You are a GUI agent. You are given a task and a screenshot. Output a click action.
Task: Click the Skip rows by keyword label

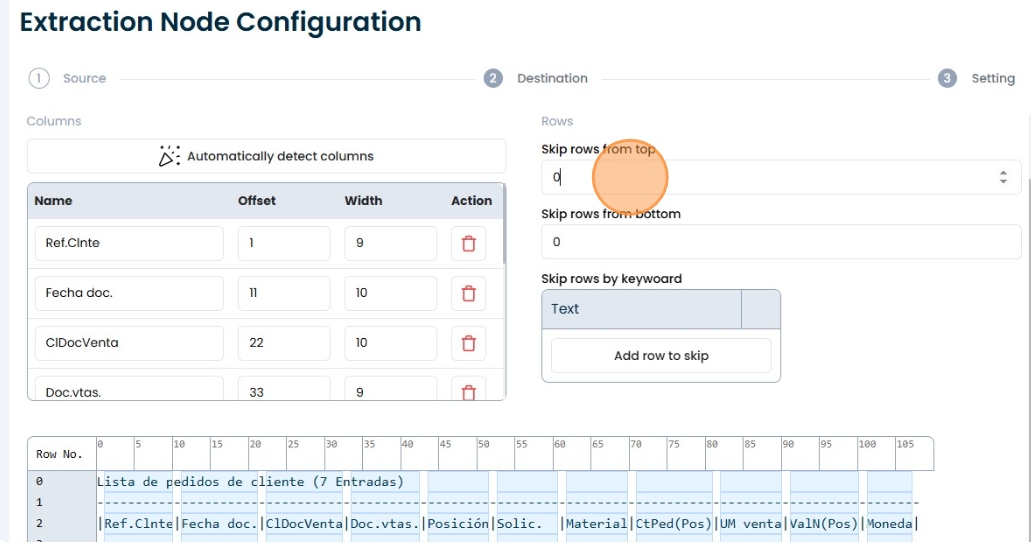(611, 279)
